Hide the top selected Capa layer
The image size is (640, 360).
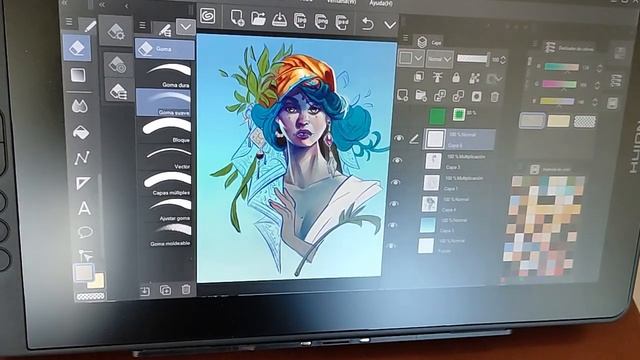click(x=398, y=138)
